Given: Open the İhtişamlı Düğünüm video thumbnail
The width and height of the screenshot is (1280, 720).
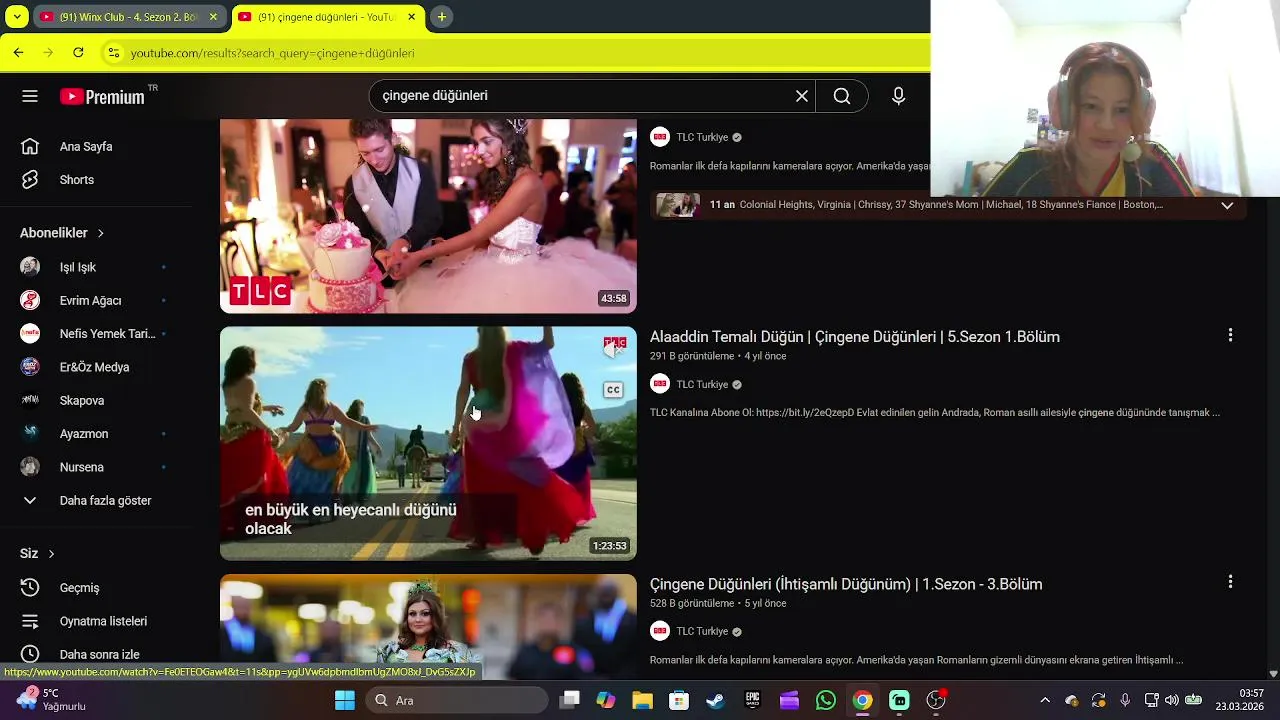Looking at the screenshot, I should (x=428, y=627).
